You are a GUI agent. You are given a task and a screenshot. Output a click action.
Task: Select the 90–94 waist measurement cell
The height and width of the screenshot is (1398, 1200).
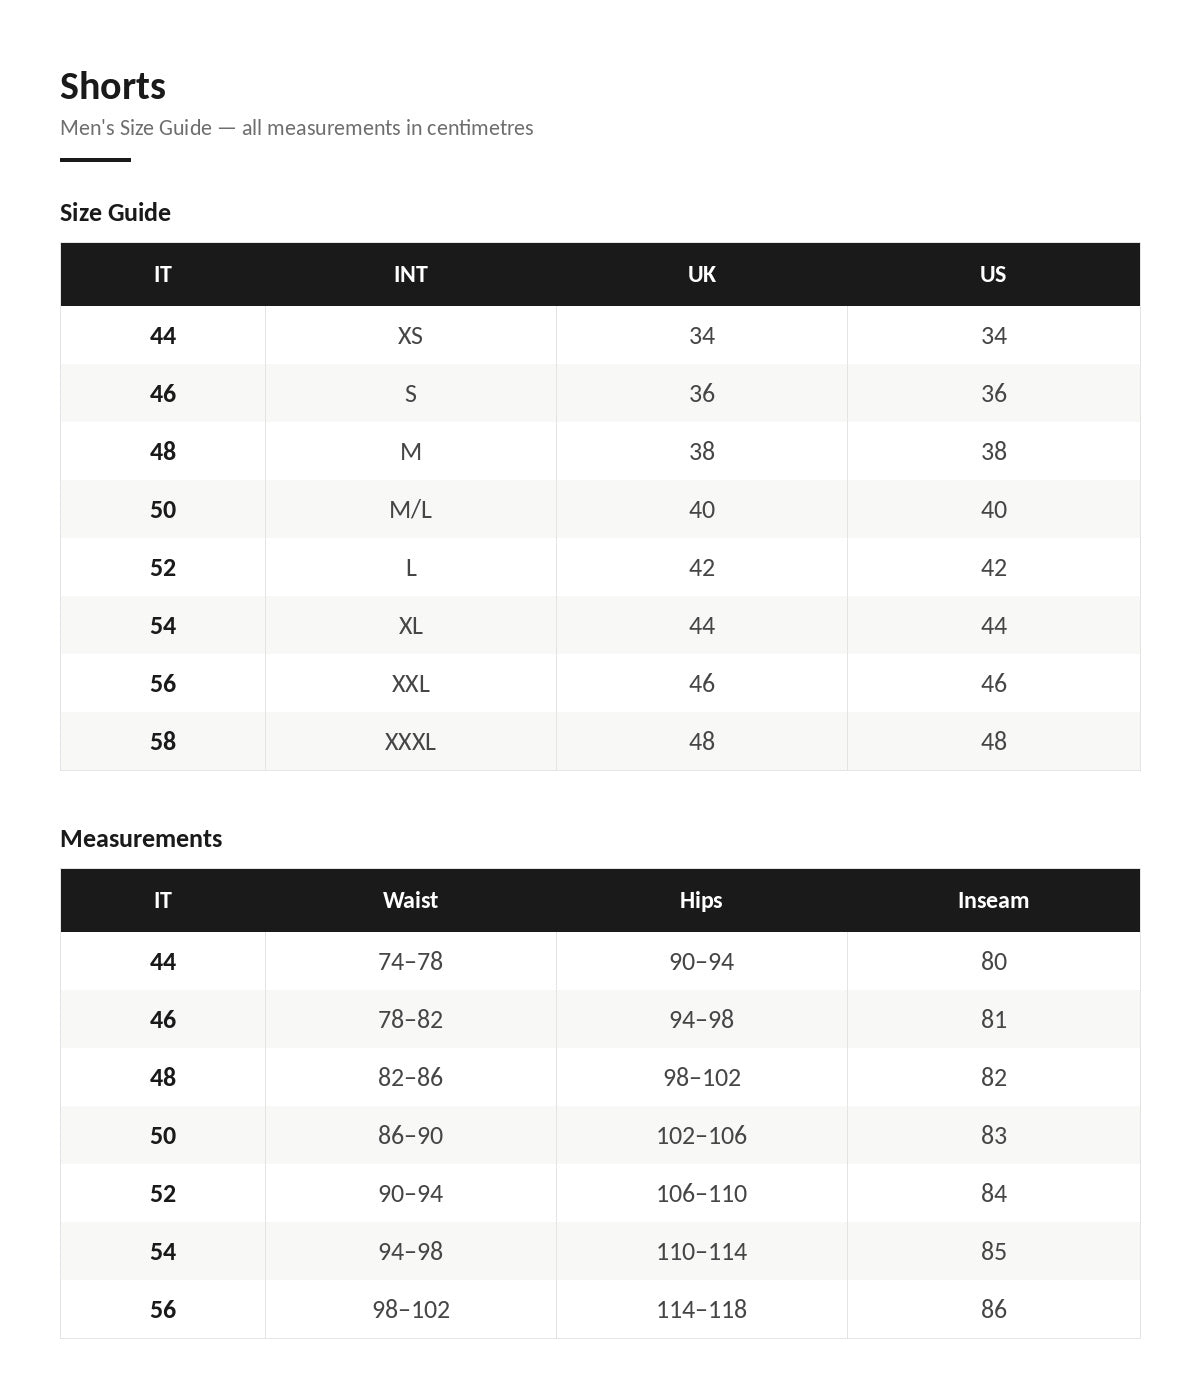click(x=410, y=1193)
